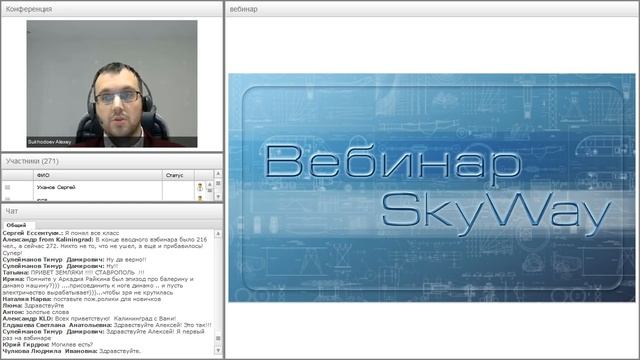The image size is (640, 360).
Task: Click Сулейманов Тимур's Ну да верно message
Action: point(74,259)
